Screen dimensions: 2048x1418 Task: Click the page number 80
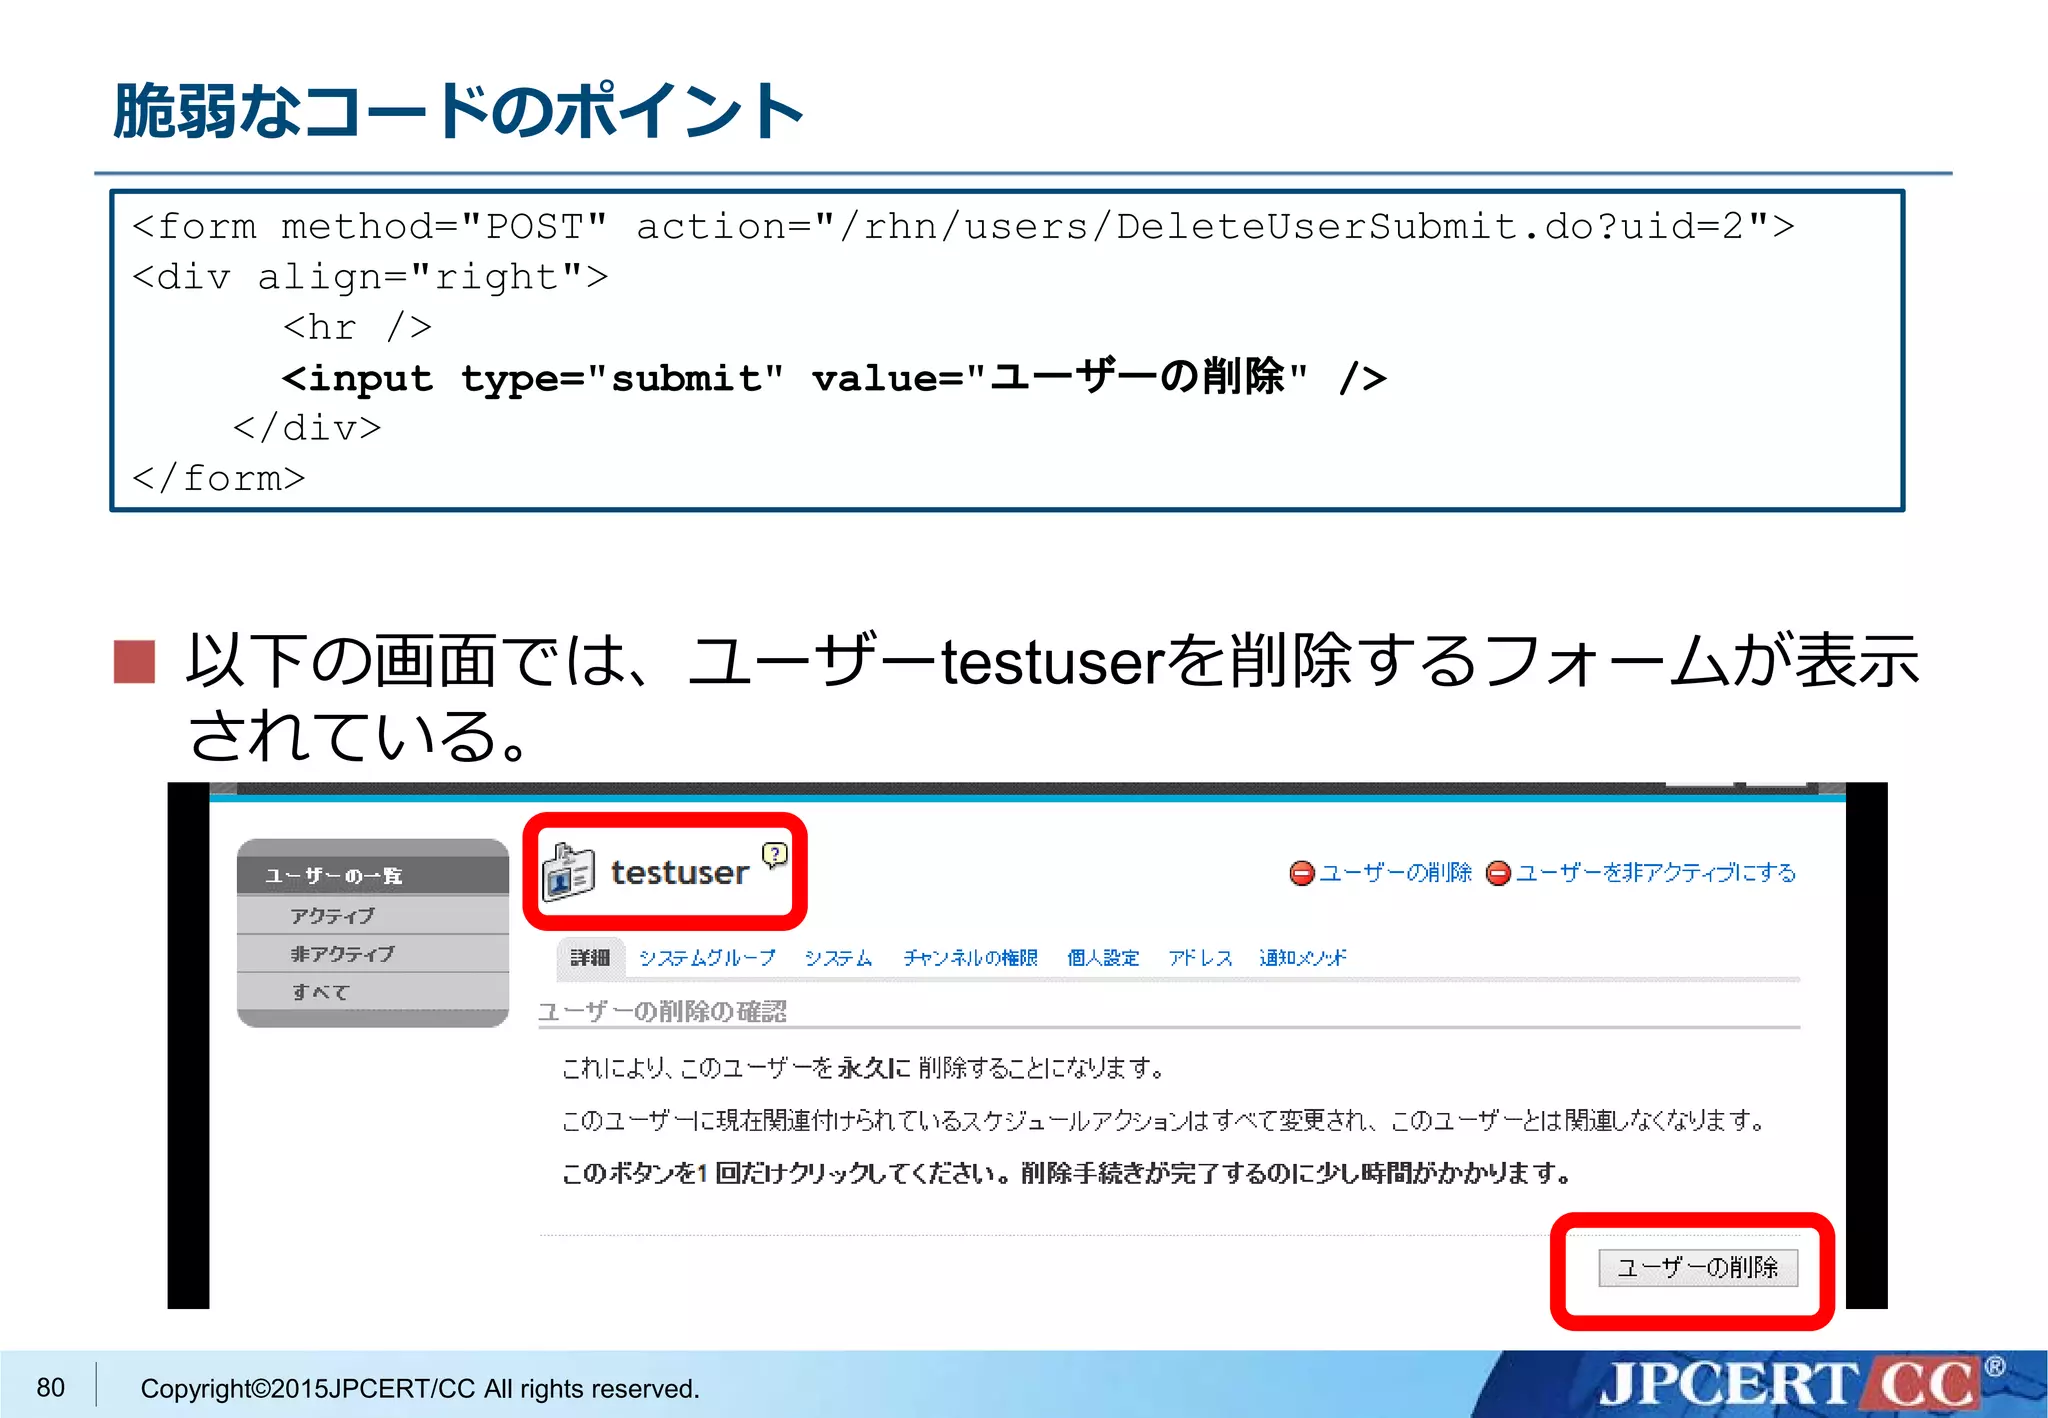pyautogui.click(x=51, y=1387)
